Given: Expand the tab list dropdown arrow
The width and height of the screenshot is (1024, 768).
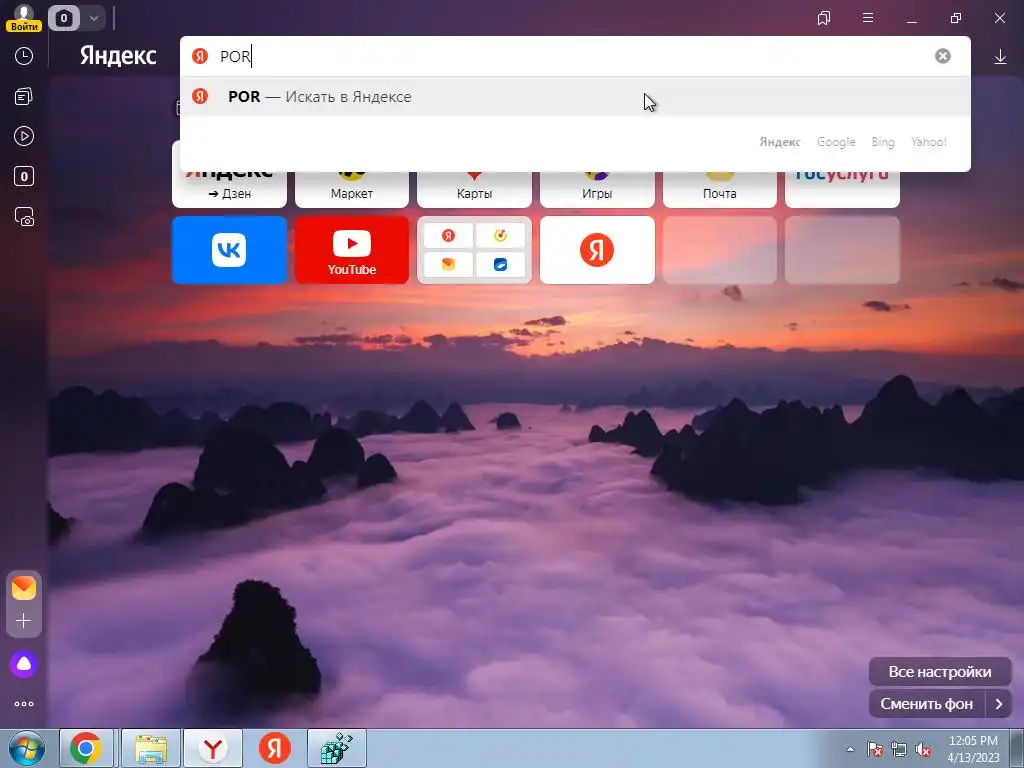Looking at the screenshot, I should pos(93,18).
